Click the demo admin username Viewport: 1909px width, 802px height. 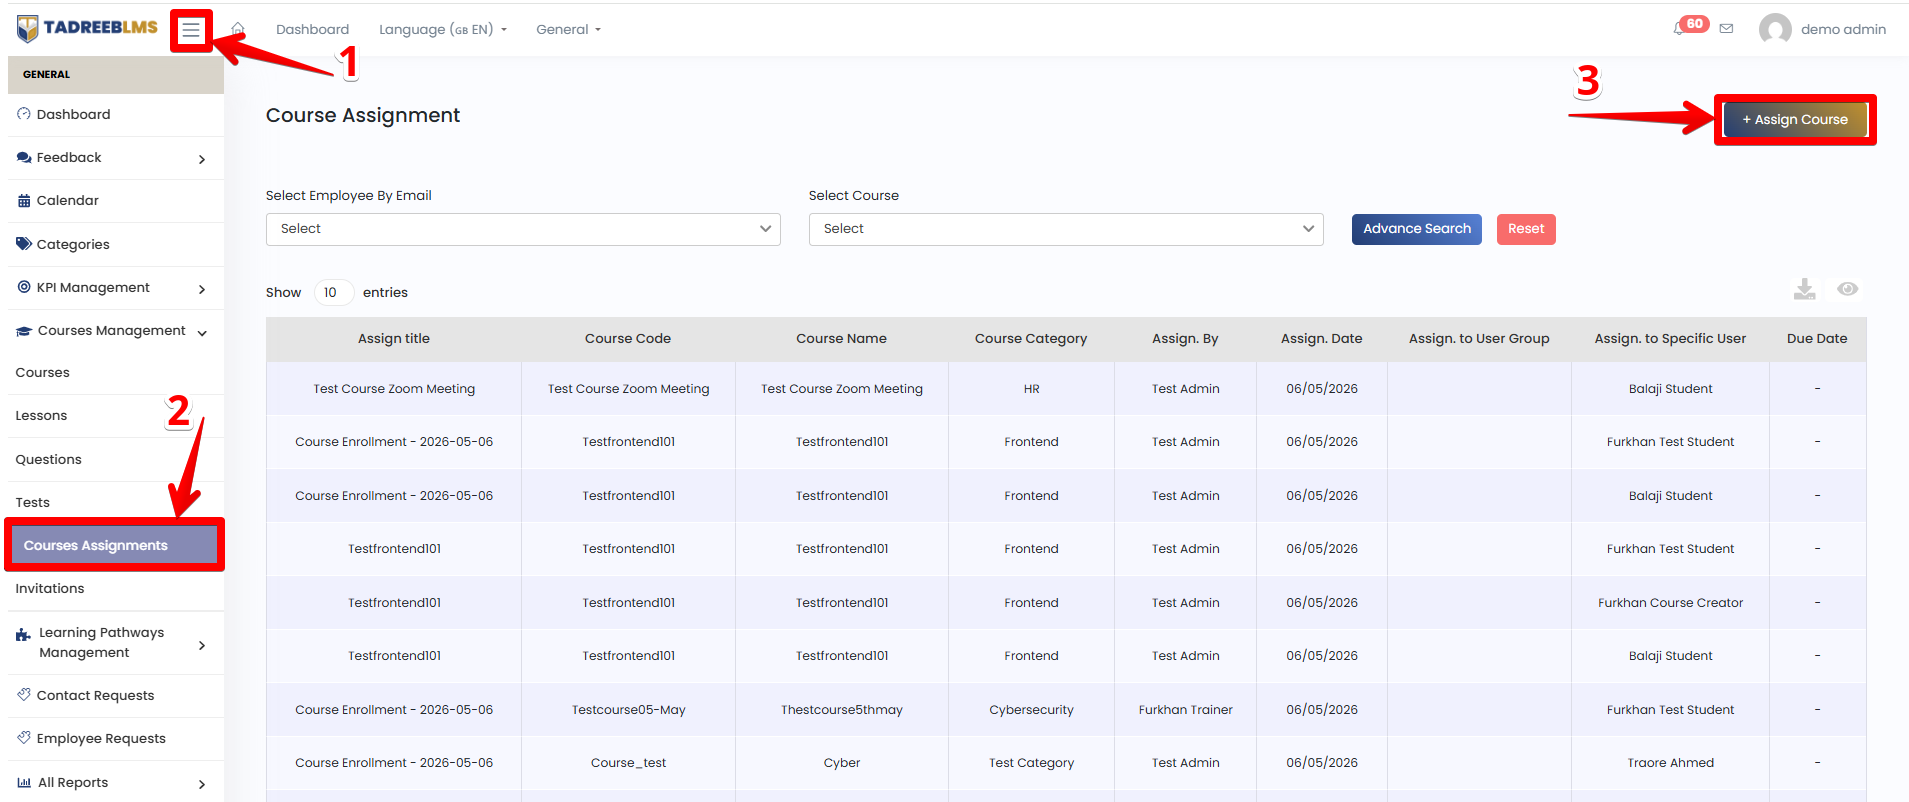tap(1843, 29)
